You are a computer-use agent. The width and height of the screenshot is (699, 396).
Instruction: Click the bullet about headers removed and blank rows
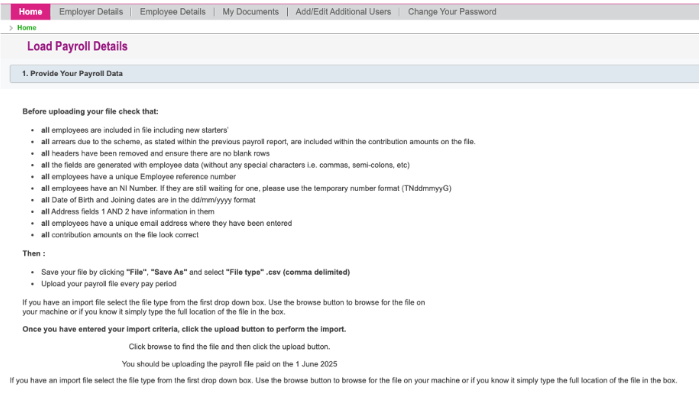(155, 153)
